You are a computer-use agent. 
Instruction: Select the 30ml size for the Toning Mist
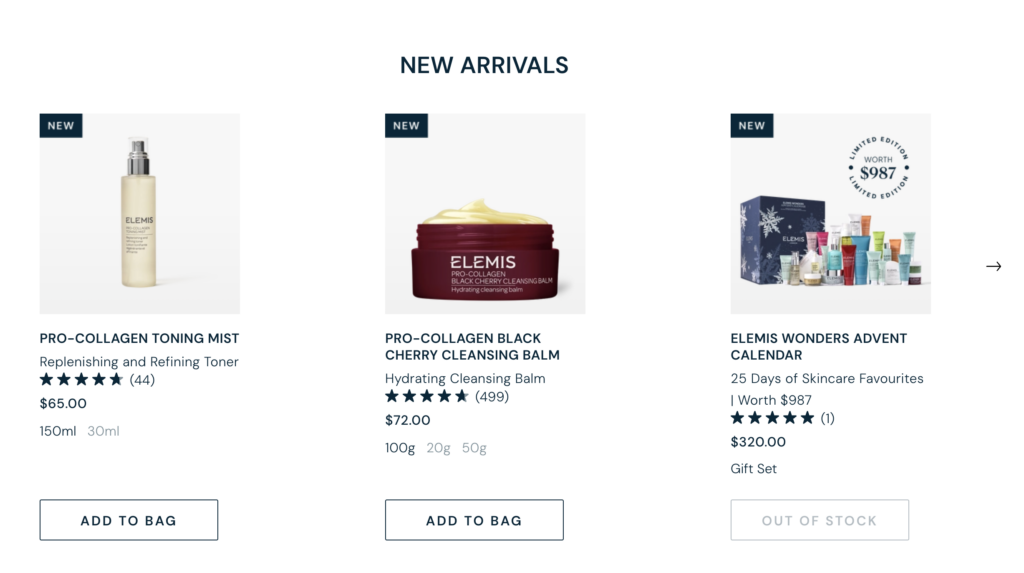103,431
